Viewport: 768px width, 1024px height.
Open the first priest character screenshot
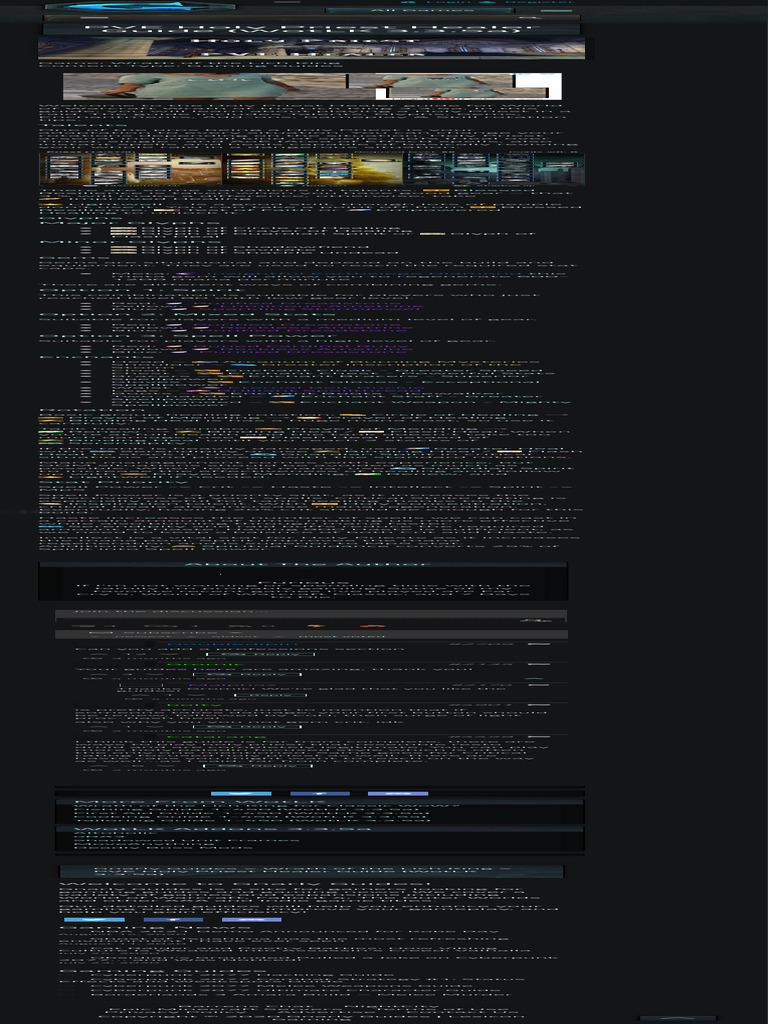(204, 85)
